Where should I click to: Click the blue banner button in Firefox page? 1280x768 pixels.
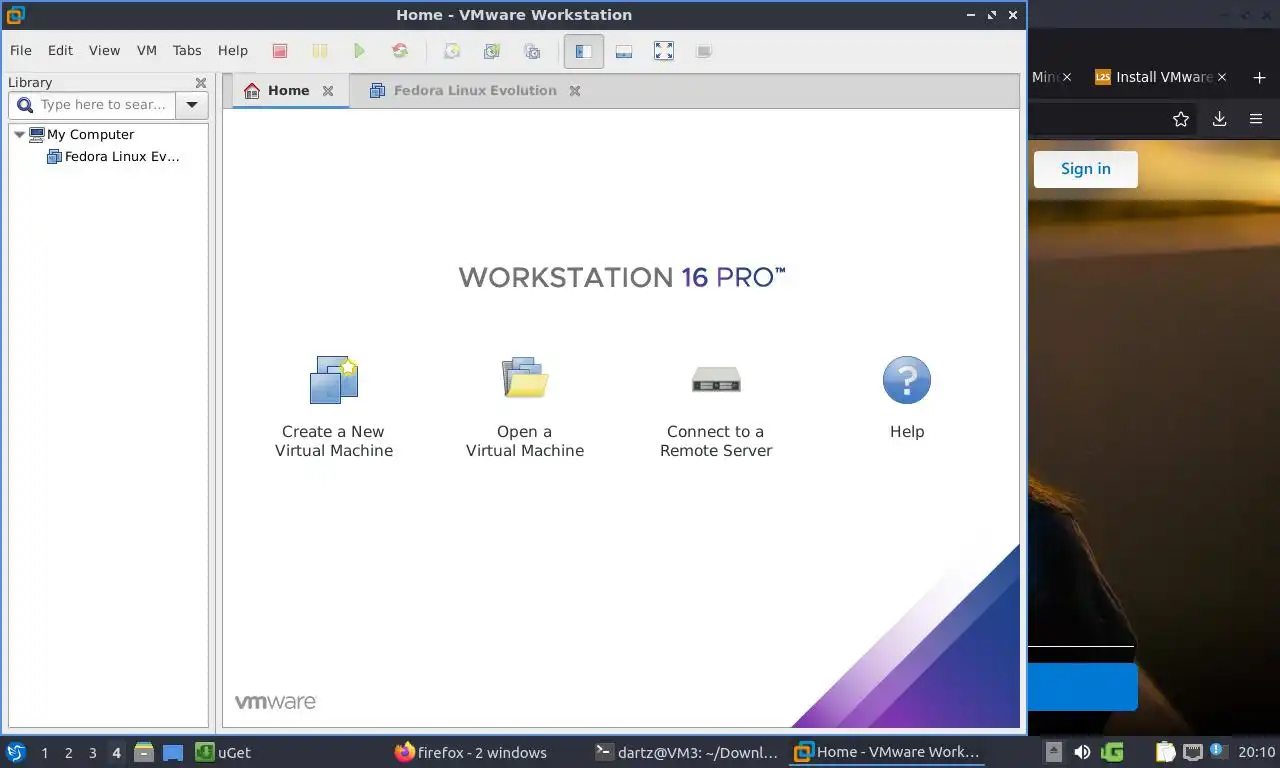click(1083, 687)
